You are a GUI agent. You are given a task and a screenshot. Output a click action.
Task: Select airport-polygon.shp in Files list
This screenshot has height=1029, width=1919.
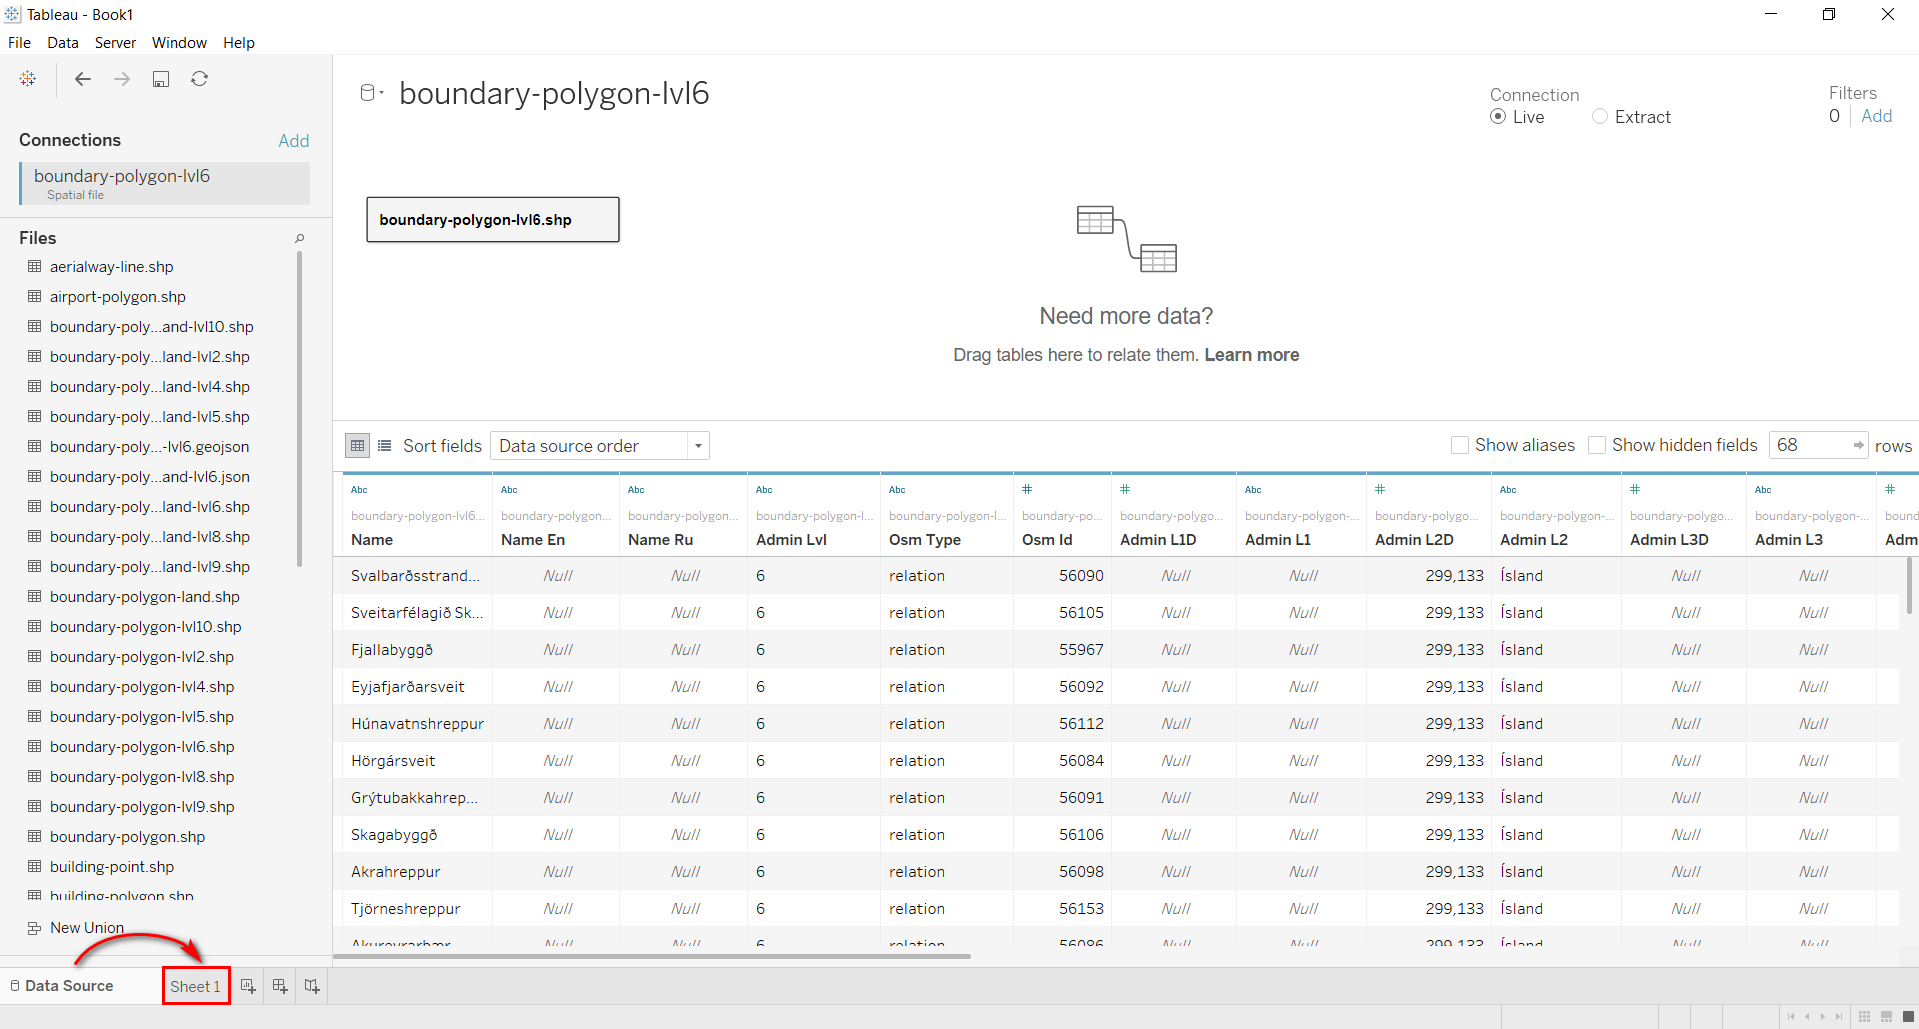coord(118,297)
